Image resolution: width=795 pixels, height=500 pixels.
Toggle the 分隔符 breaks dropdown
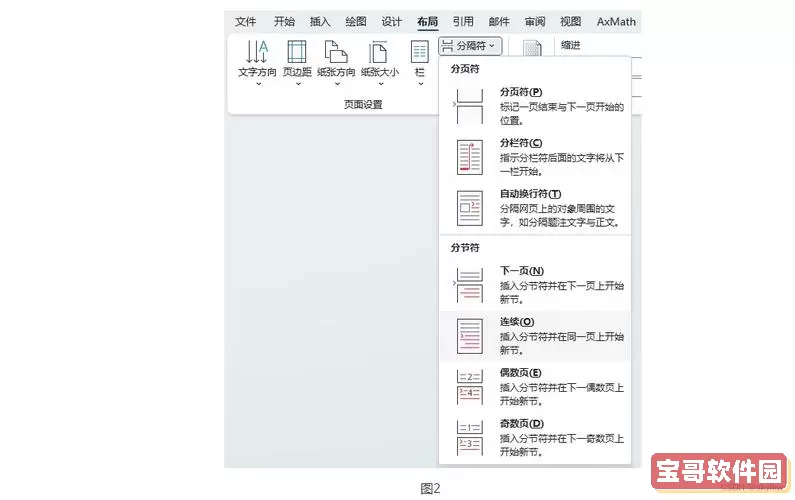pos(470,46)
